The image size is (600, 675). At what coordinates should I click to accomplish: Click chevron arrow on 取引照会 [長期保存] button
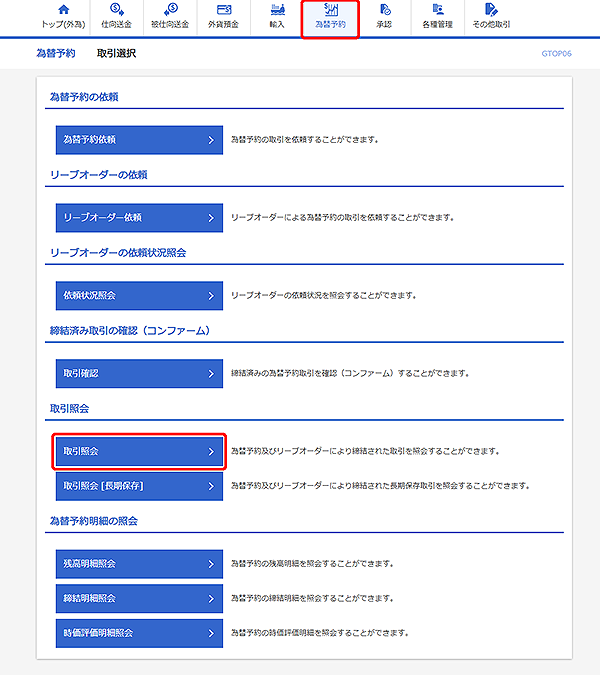click(211, 486)
